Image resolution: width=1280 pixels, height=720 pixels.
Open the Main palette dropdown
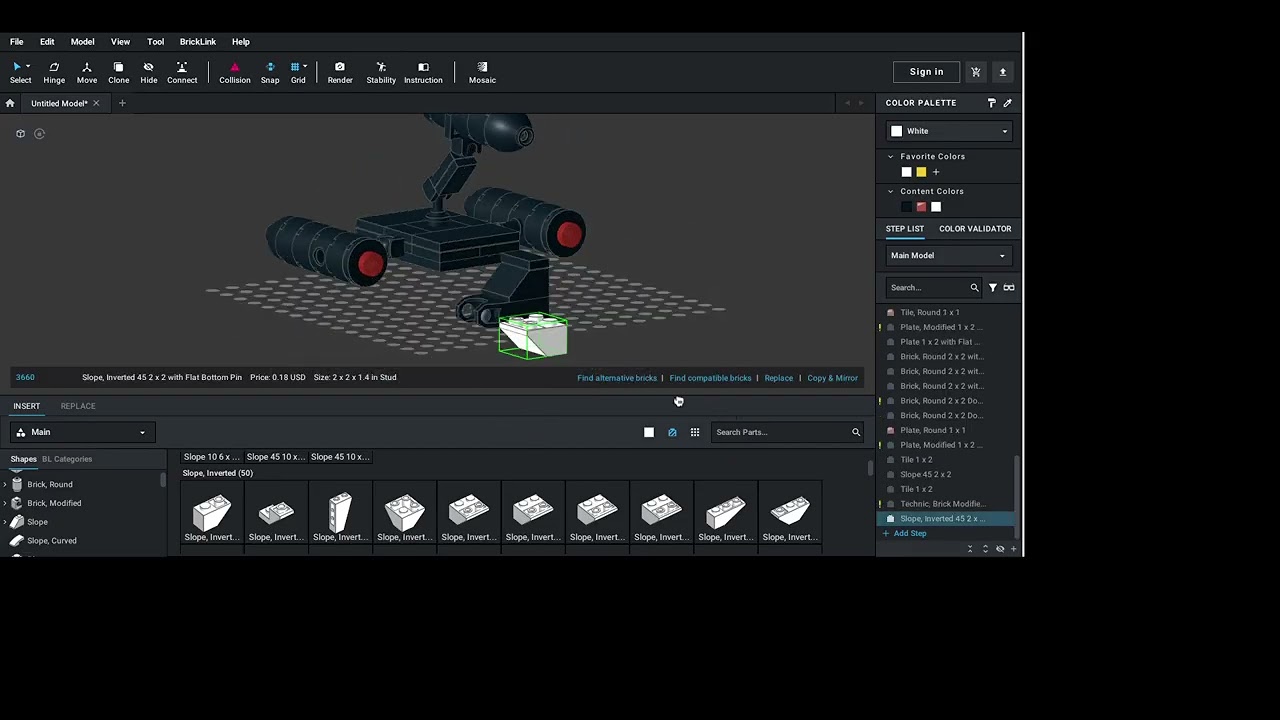[x=82, y=432]
